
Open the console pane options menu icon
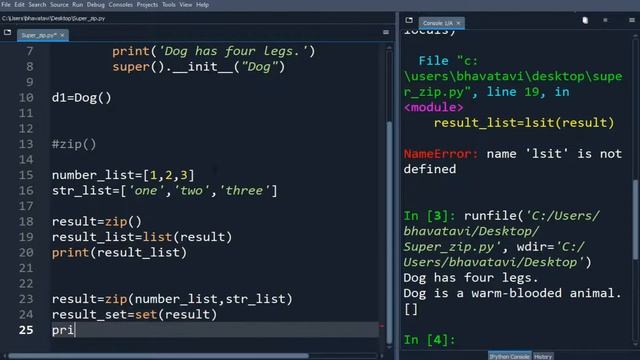(x=632, y=20)
